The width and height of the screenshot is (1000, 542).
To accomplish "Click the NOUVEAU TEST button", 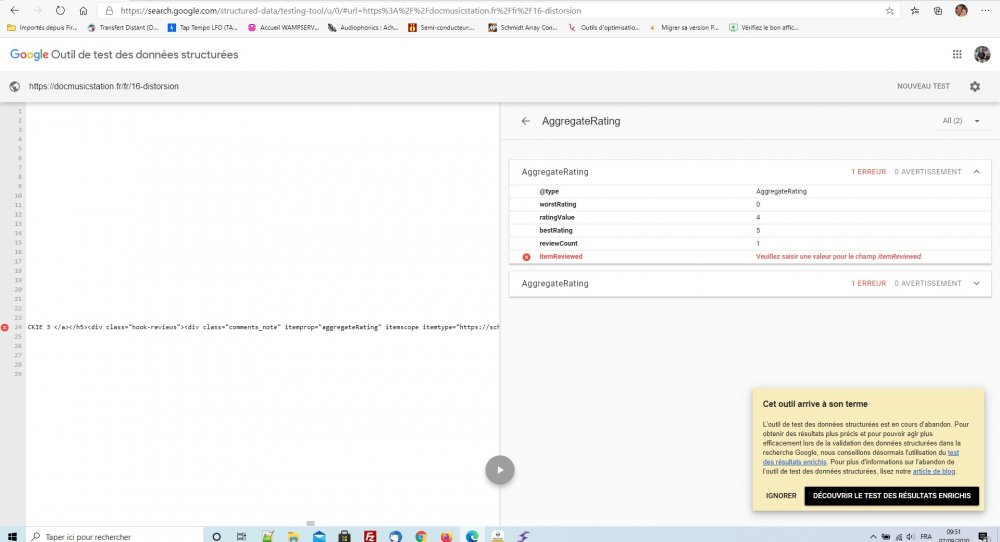I will (923, 86).
